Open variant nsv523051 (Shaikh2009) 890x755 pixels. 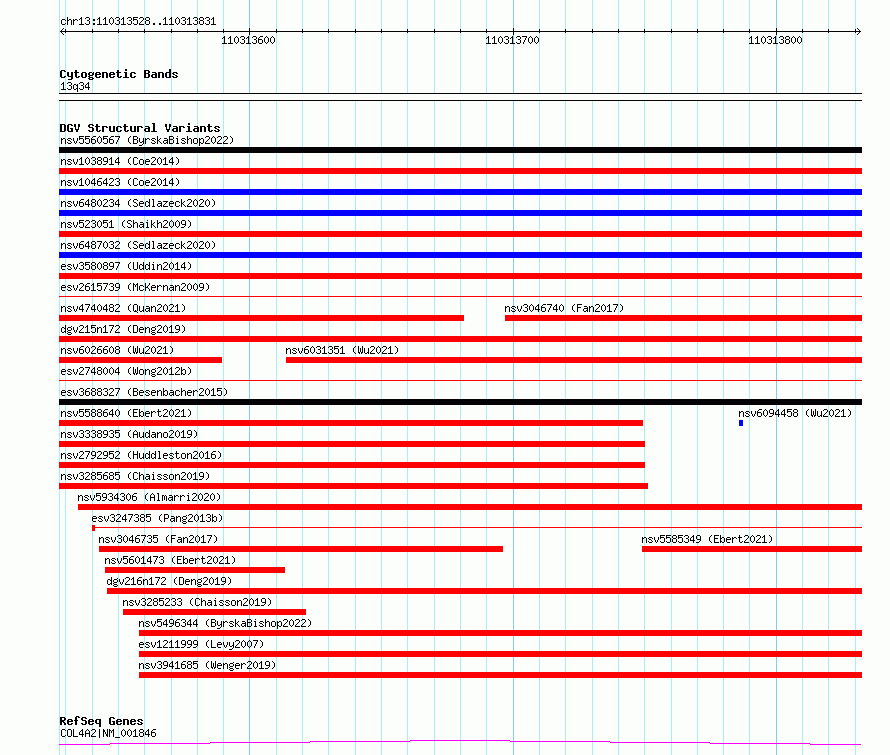click(x=126, y=224)
